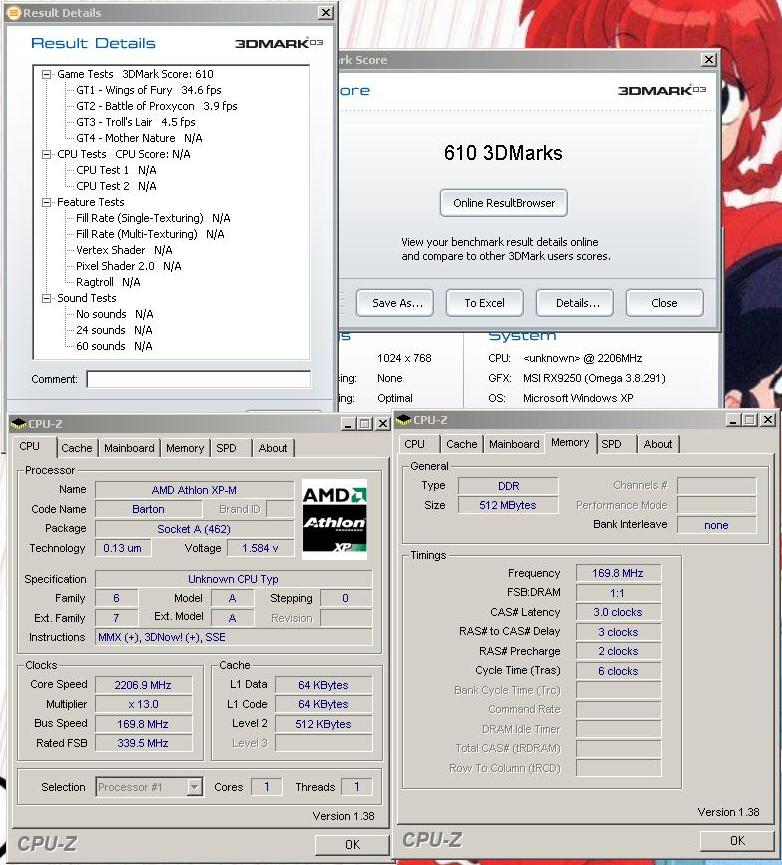Click the CAS# Latency 3.0 clocks value

[x=618, y=612]
